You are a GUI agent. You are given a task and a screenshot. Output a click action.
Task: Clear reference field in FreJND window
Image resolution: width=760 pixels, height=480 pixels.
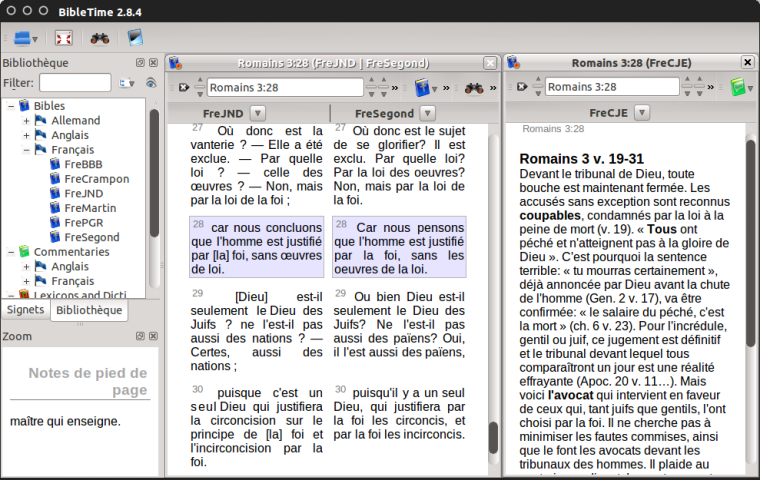tap(184, 87)
